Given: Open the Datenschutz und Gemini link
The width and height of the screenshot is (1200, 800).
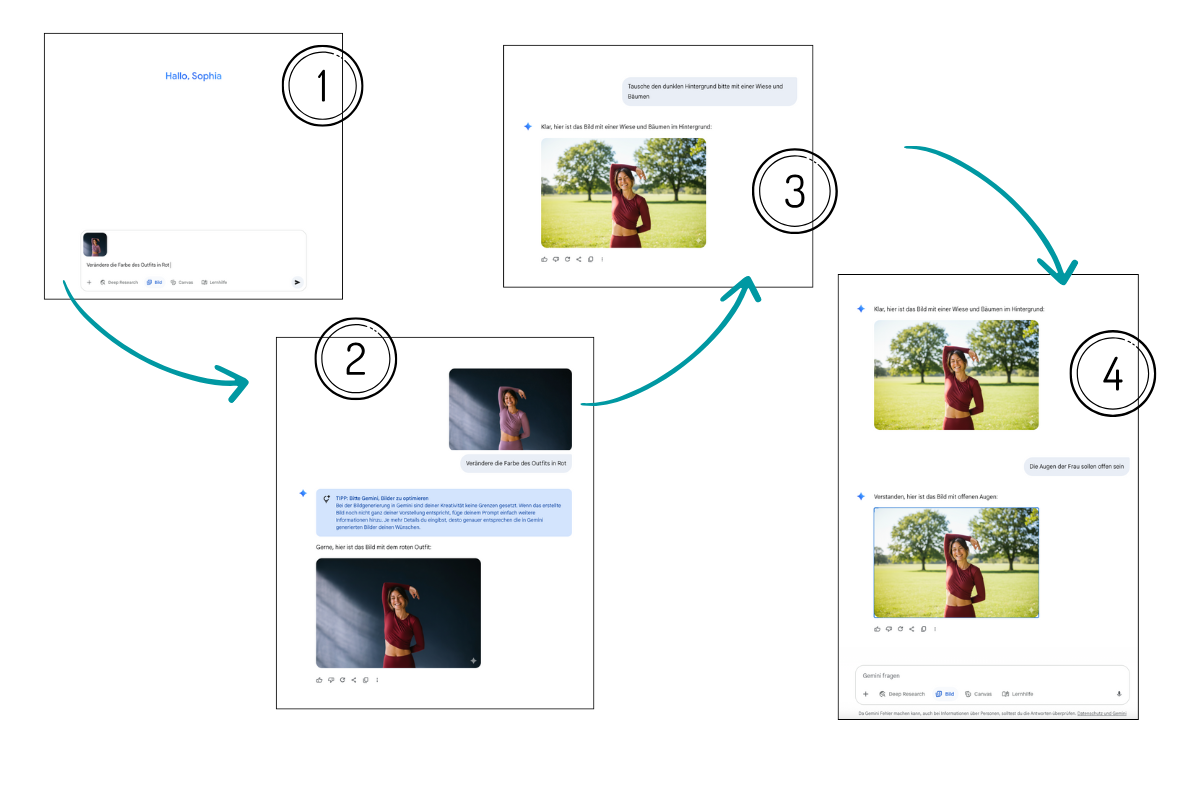Looking at the screenshot, I should (x=1101, y=714).
